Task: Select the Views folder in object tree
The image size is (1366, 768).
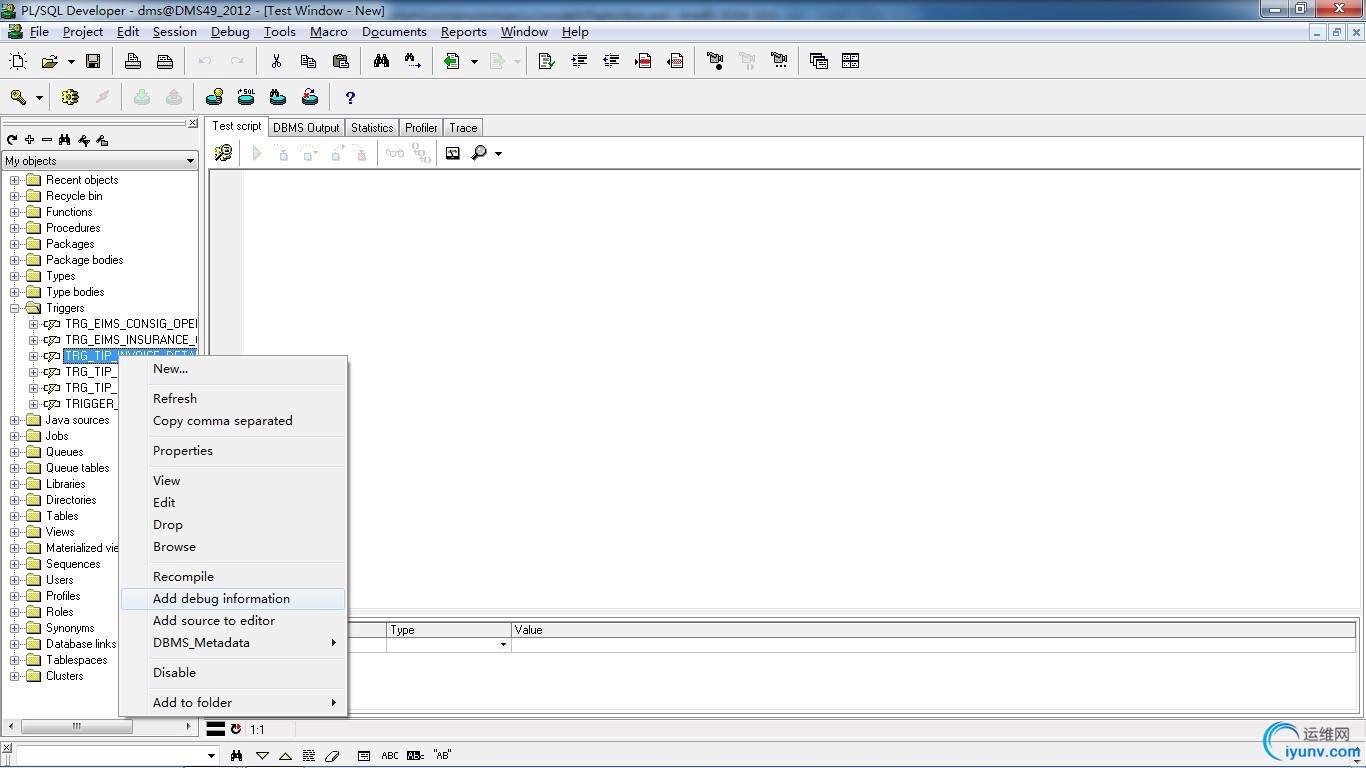Action: 60,532
